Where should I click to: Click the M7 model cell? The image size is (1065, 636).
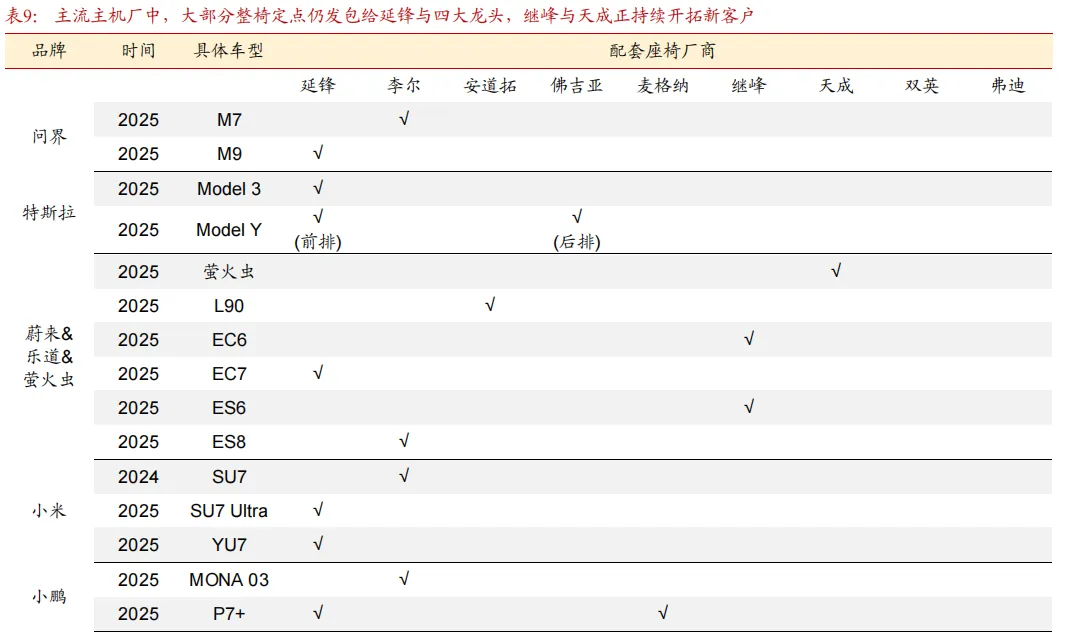click(229, 120)
